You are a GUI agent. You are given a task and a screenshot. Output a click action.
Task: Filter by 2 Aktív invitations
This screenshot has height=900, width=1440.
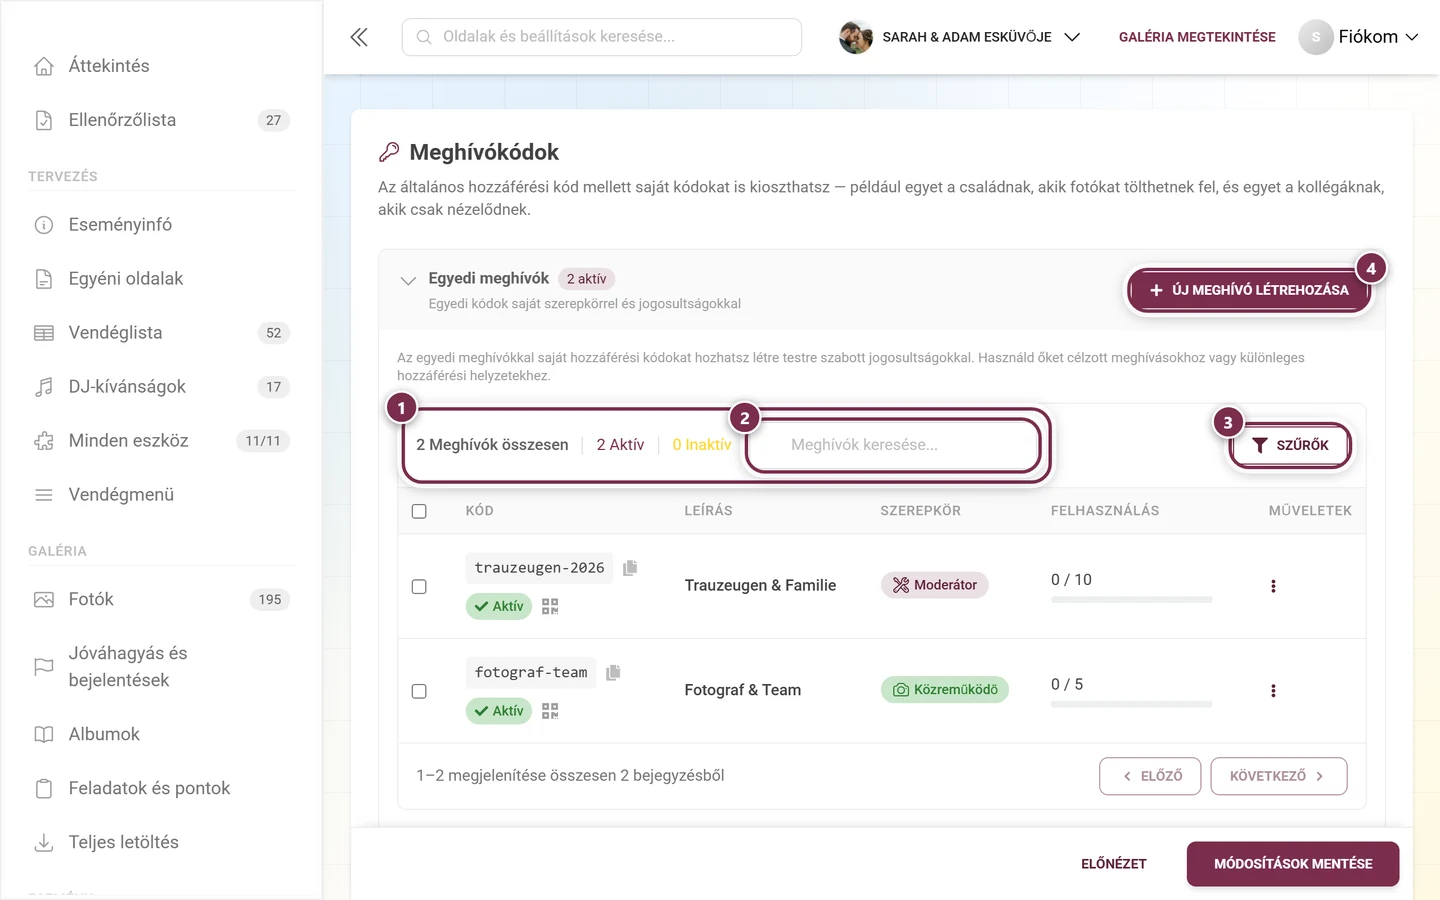[620, 445]
